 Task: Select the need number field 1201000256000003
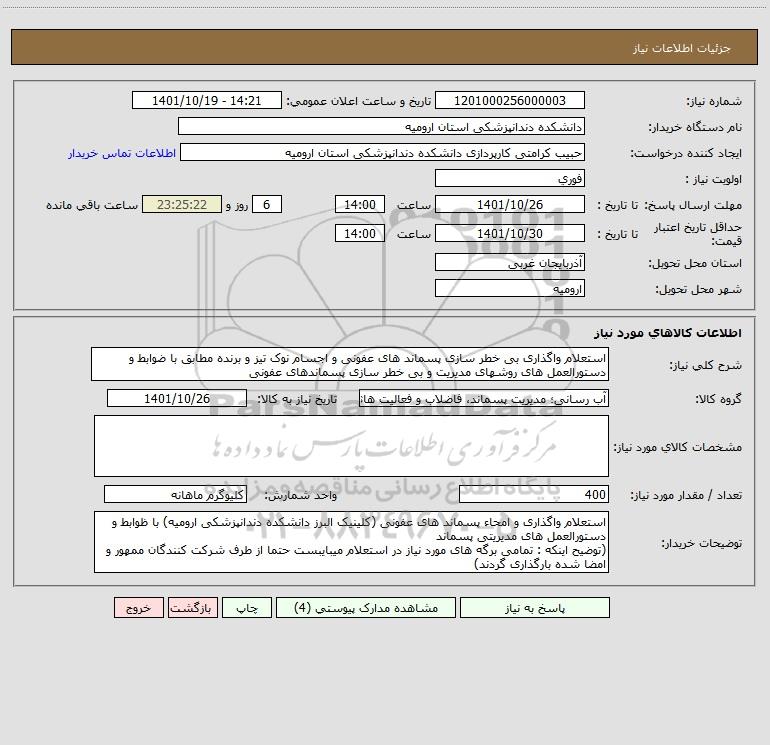pyautogui.click(x=510, y=100)
